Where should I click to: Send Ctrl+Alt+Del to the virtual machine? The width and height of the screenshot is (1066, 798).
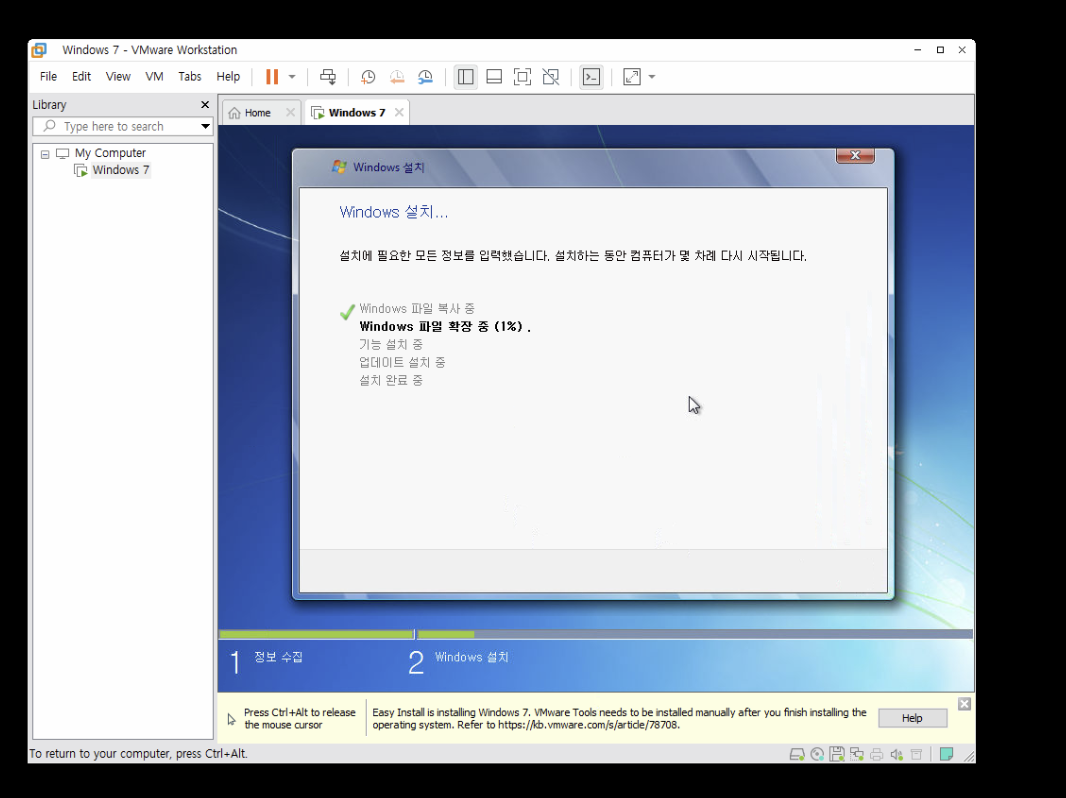pos(328,77)
